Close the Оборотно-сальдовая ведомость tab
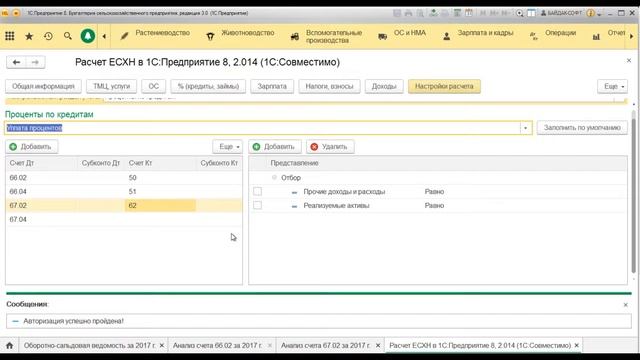 click(162, 345)
